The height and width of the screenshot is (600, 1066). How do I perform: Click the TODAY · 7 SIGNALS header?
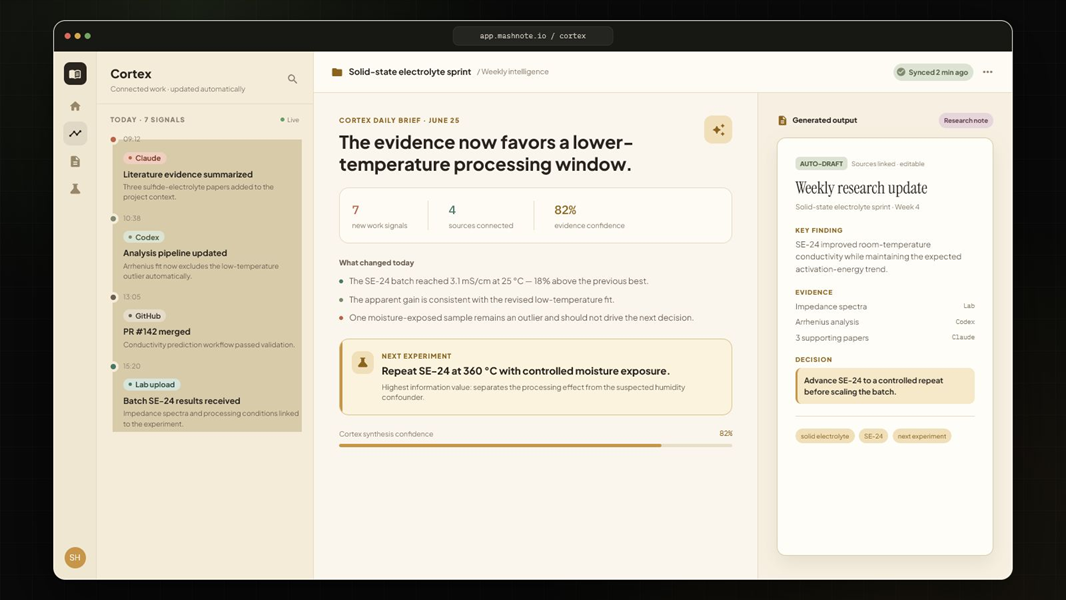pos(148,120)
